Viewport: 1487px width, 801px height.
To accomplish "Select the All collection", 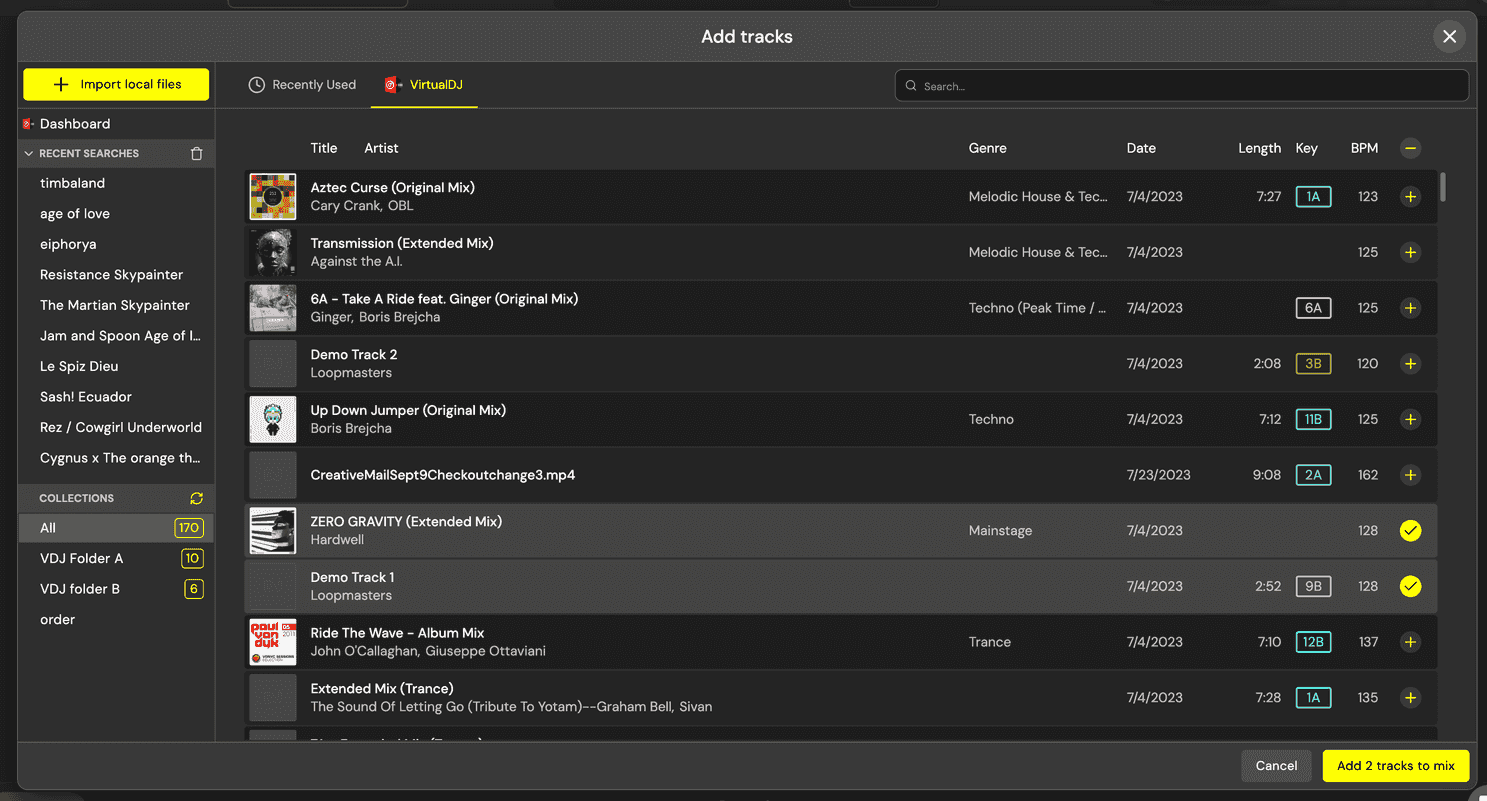I will click(48, 528).
